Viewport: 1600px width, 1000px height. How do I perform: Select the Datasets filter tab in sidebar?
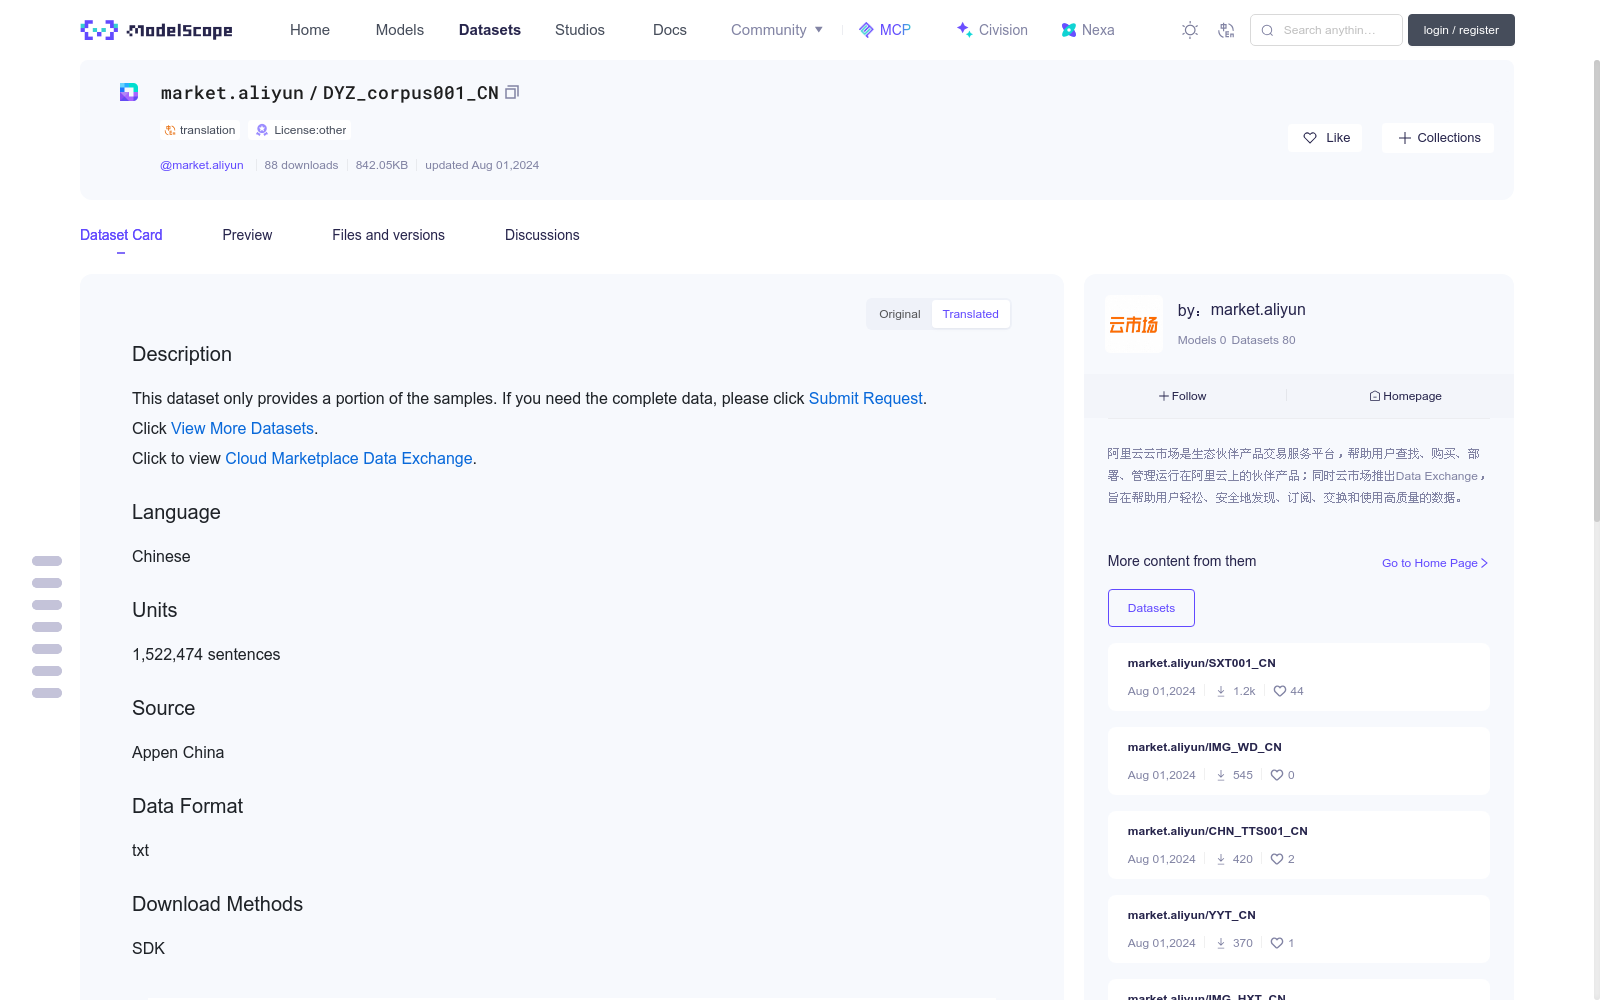click(x=1151, y=608)
